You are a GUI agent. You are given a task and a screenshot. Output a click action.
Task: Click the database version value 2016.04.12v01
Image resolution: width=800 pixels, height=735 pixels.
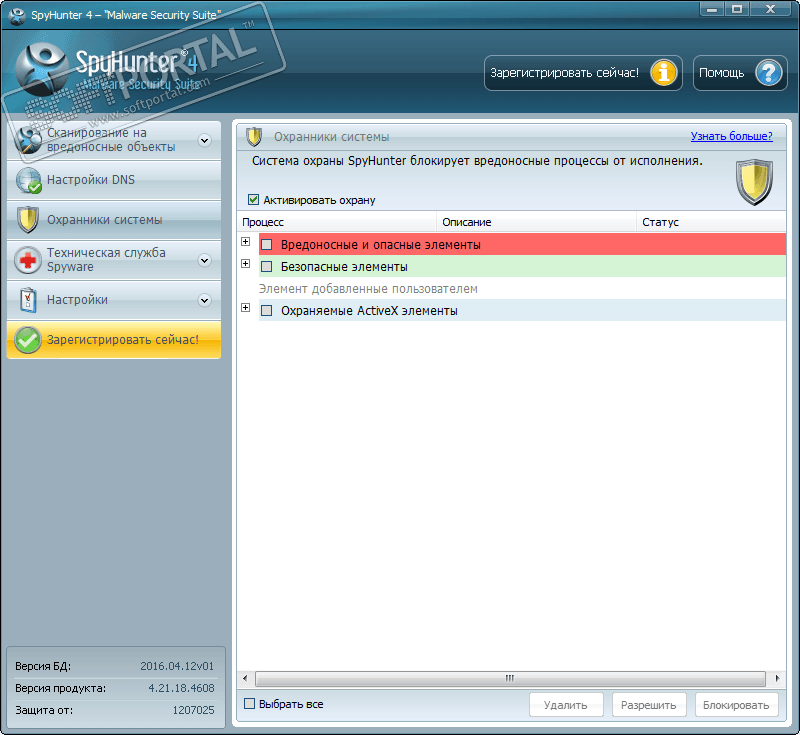[177, 666]
